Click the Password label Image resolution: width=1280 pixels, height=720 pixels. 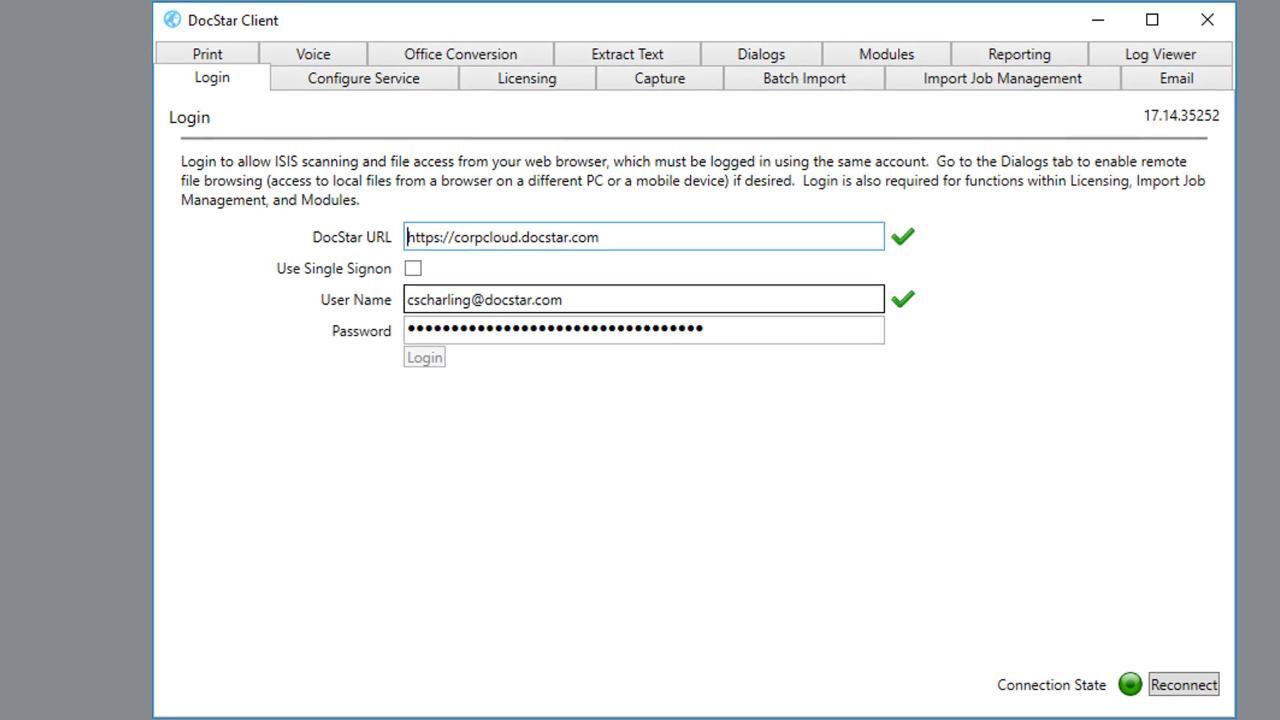(361, 331)
